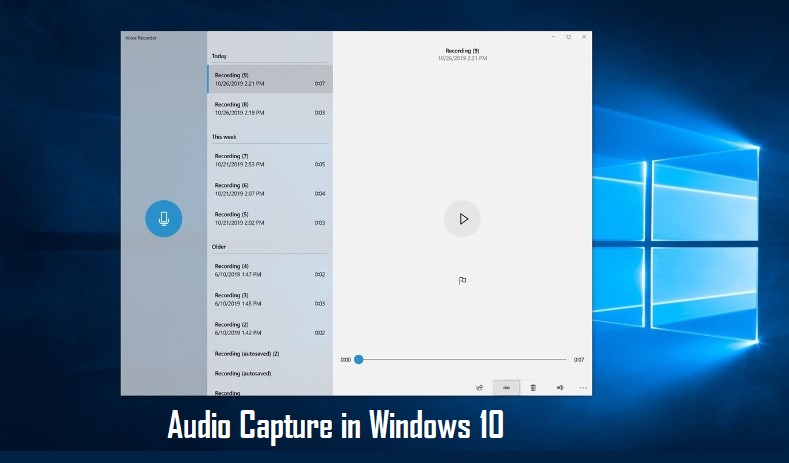789x463 pixels.
Task: Rename the recording using the rename icon
Action: point(560,388)
